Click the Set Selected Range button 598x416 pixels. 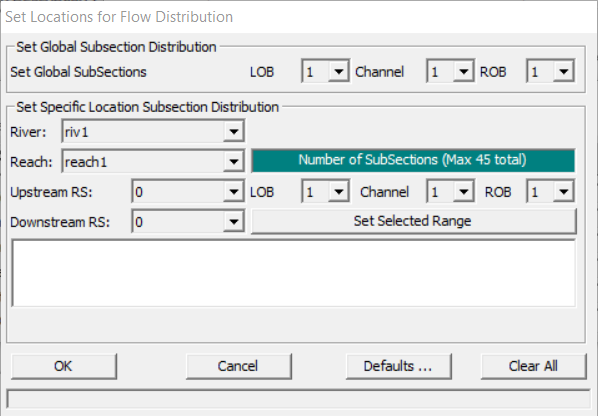(x=413, y=221)
